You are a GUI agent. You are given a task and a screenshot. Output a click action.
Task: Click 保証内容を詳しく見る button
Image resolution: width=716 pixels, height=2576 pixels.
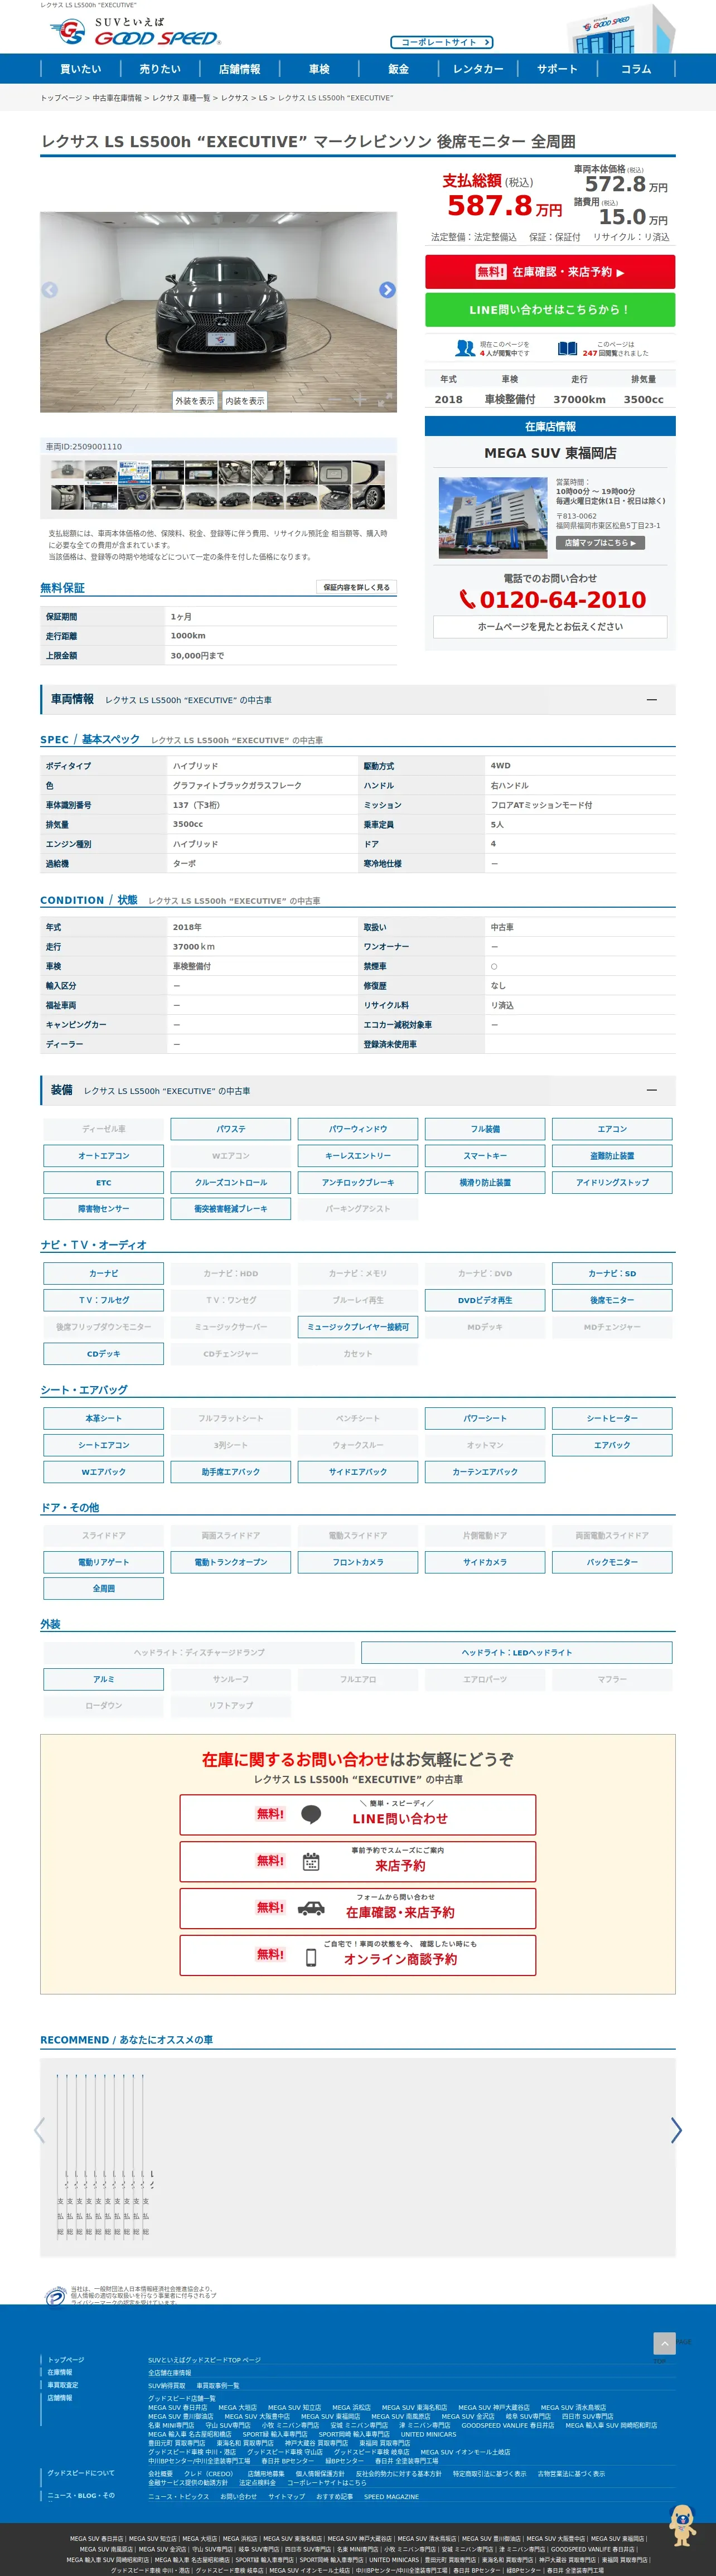click(x=356, y=587)
